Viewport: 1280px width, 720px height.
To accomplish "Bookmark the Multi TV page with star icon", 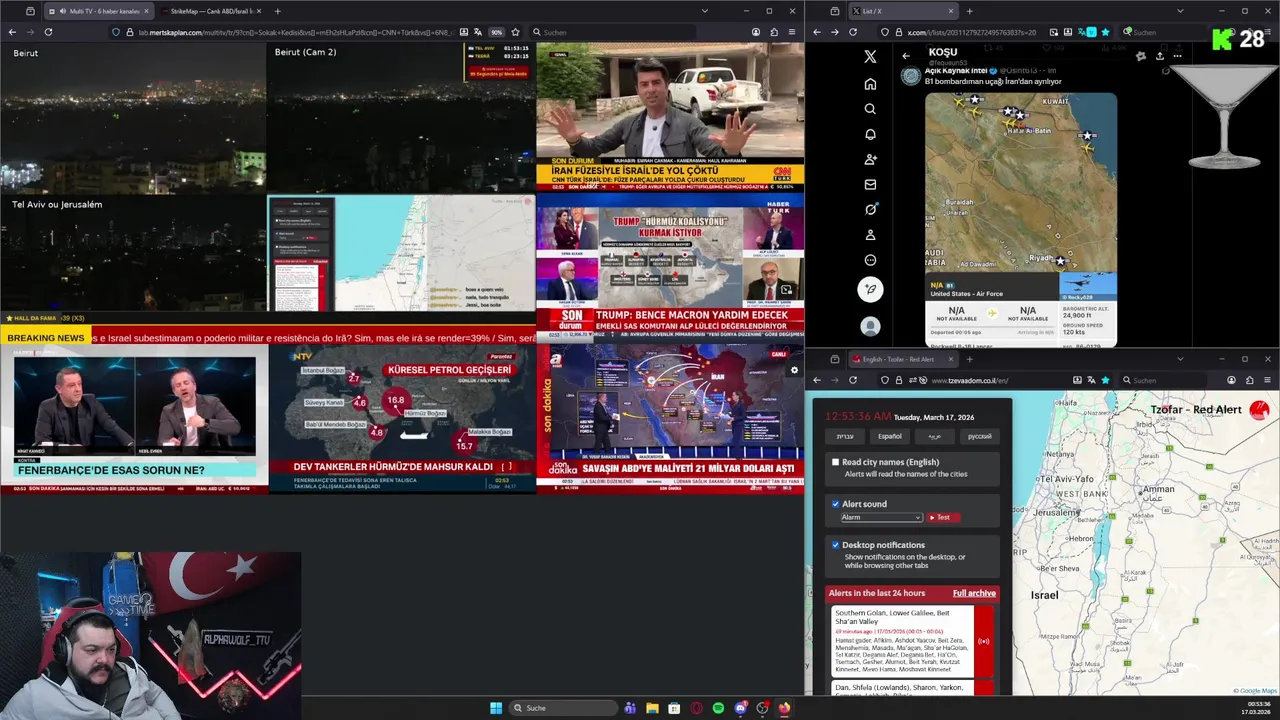I will click(x=513, y=32).
